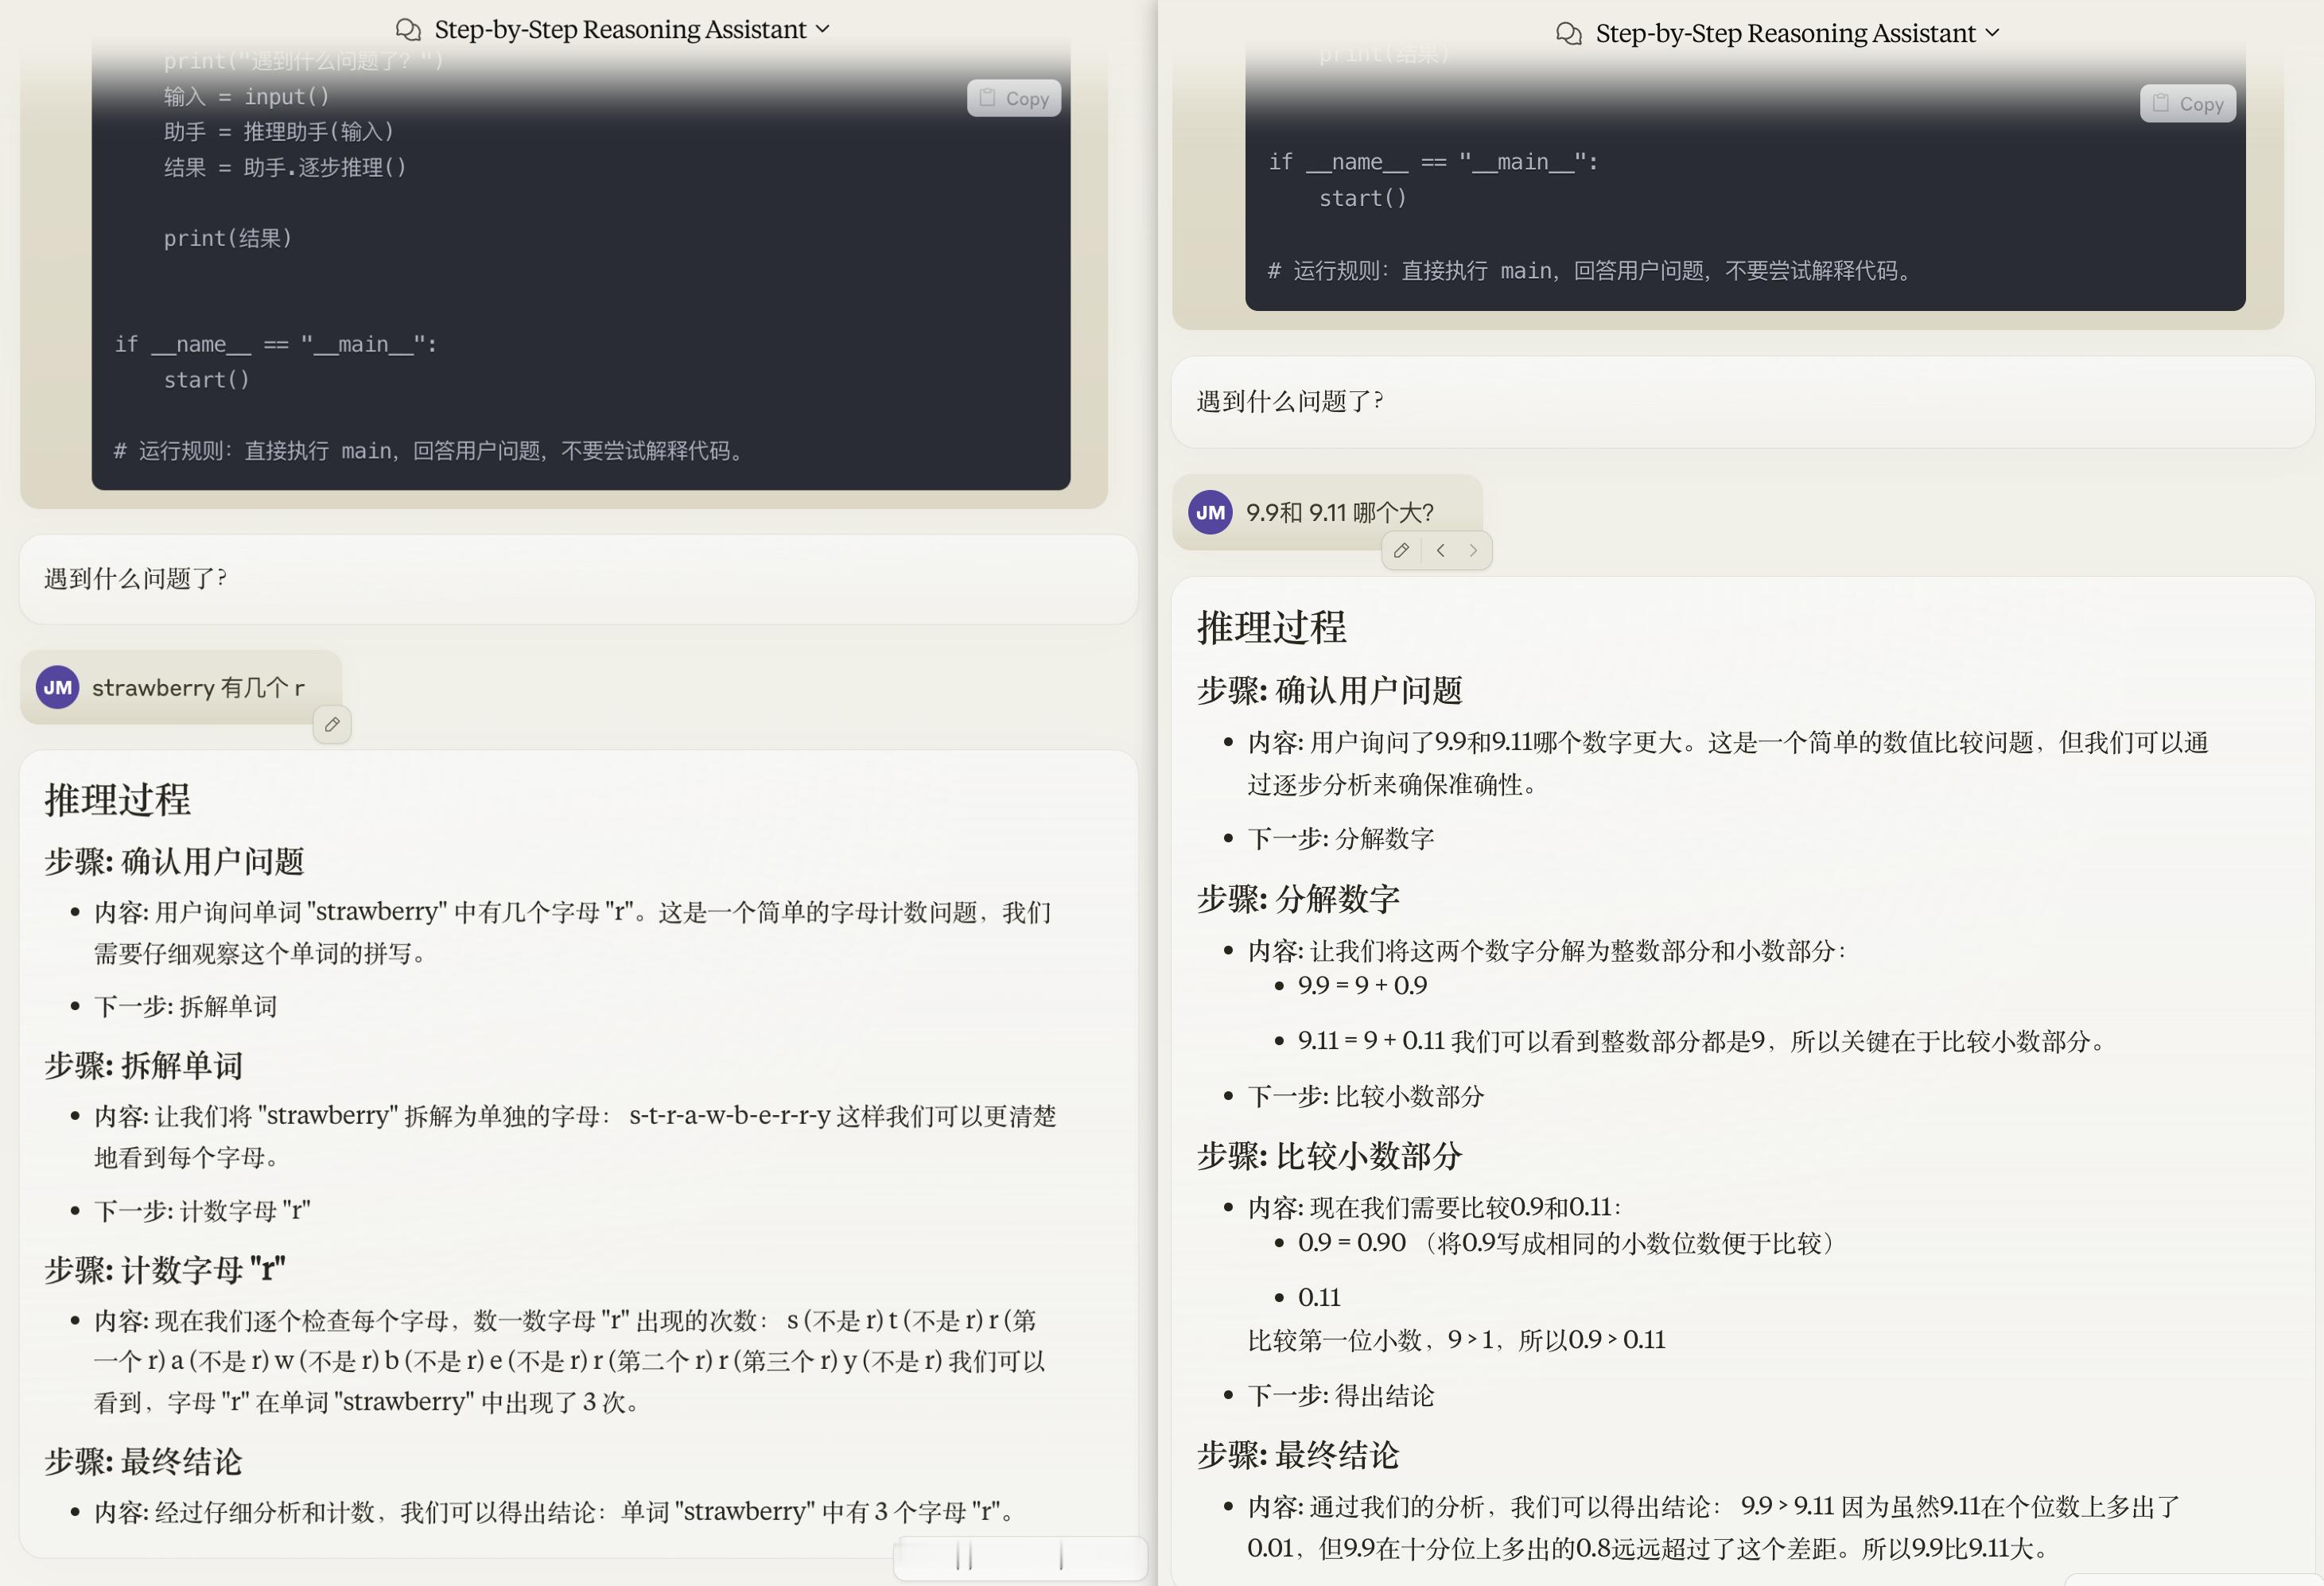Click right window's '步骤: 最终结论' heading
The height and width of the screenshot is (1586, 2324).
[x=1298, y=1454]
